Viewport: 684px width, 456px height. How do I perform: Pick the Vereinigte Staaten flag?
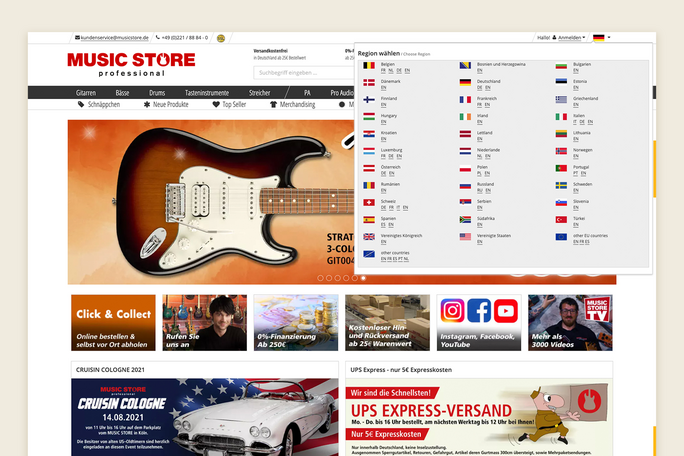point(465,237)
